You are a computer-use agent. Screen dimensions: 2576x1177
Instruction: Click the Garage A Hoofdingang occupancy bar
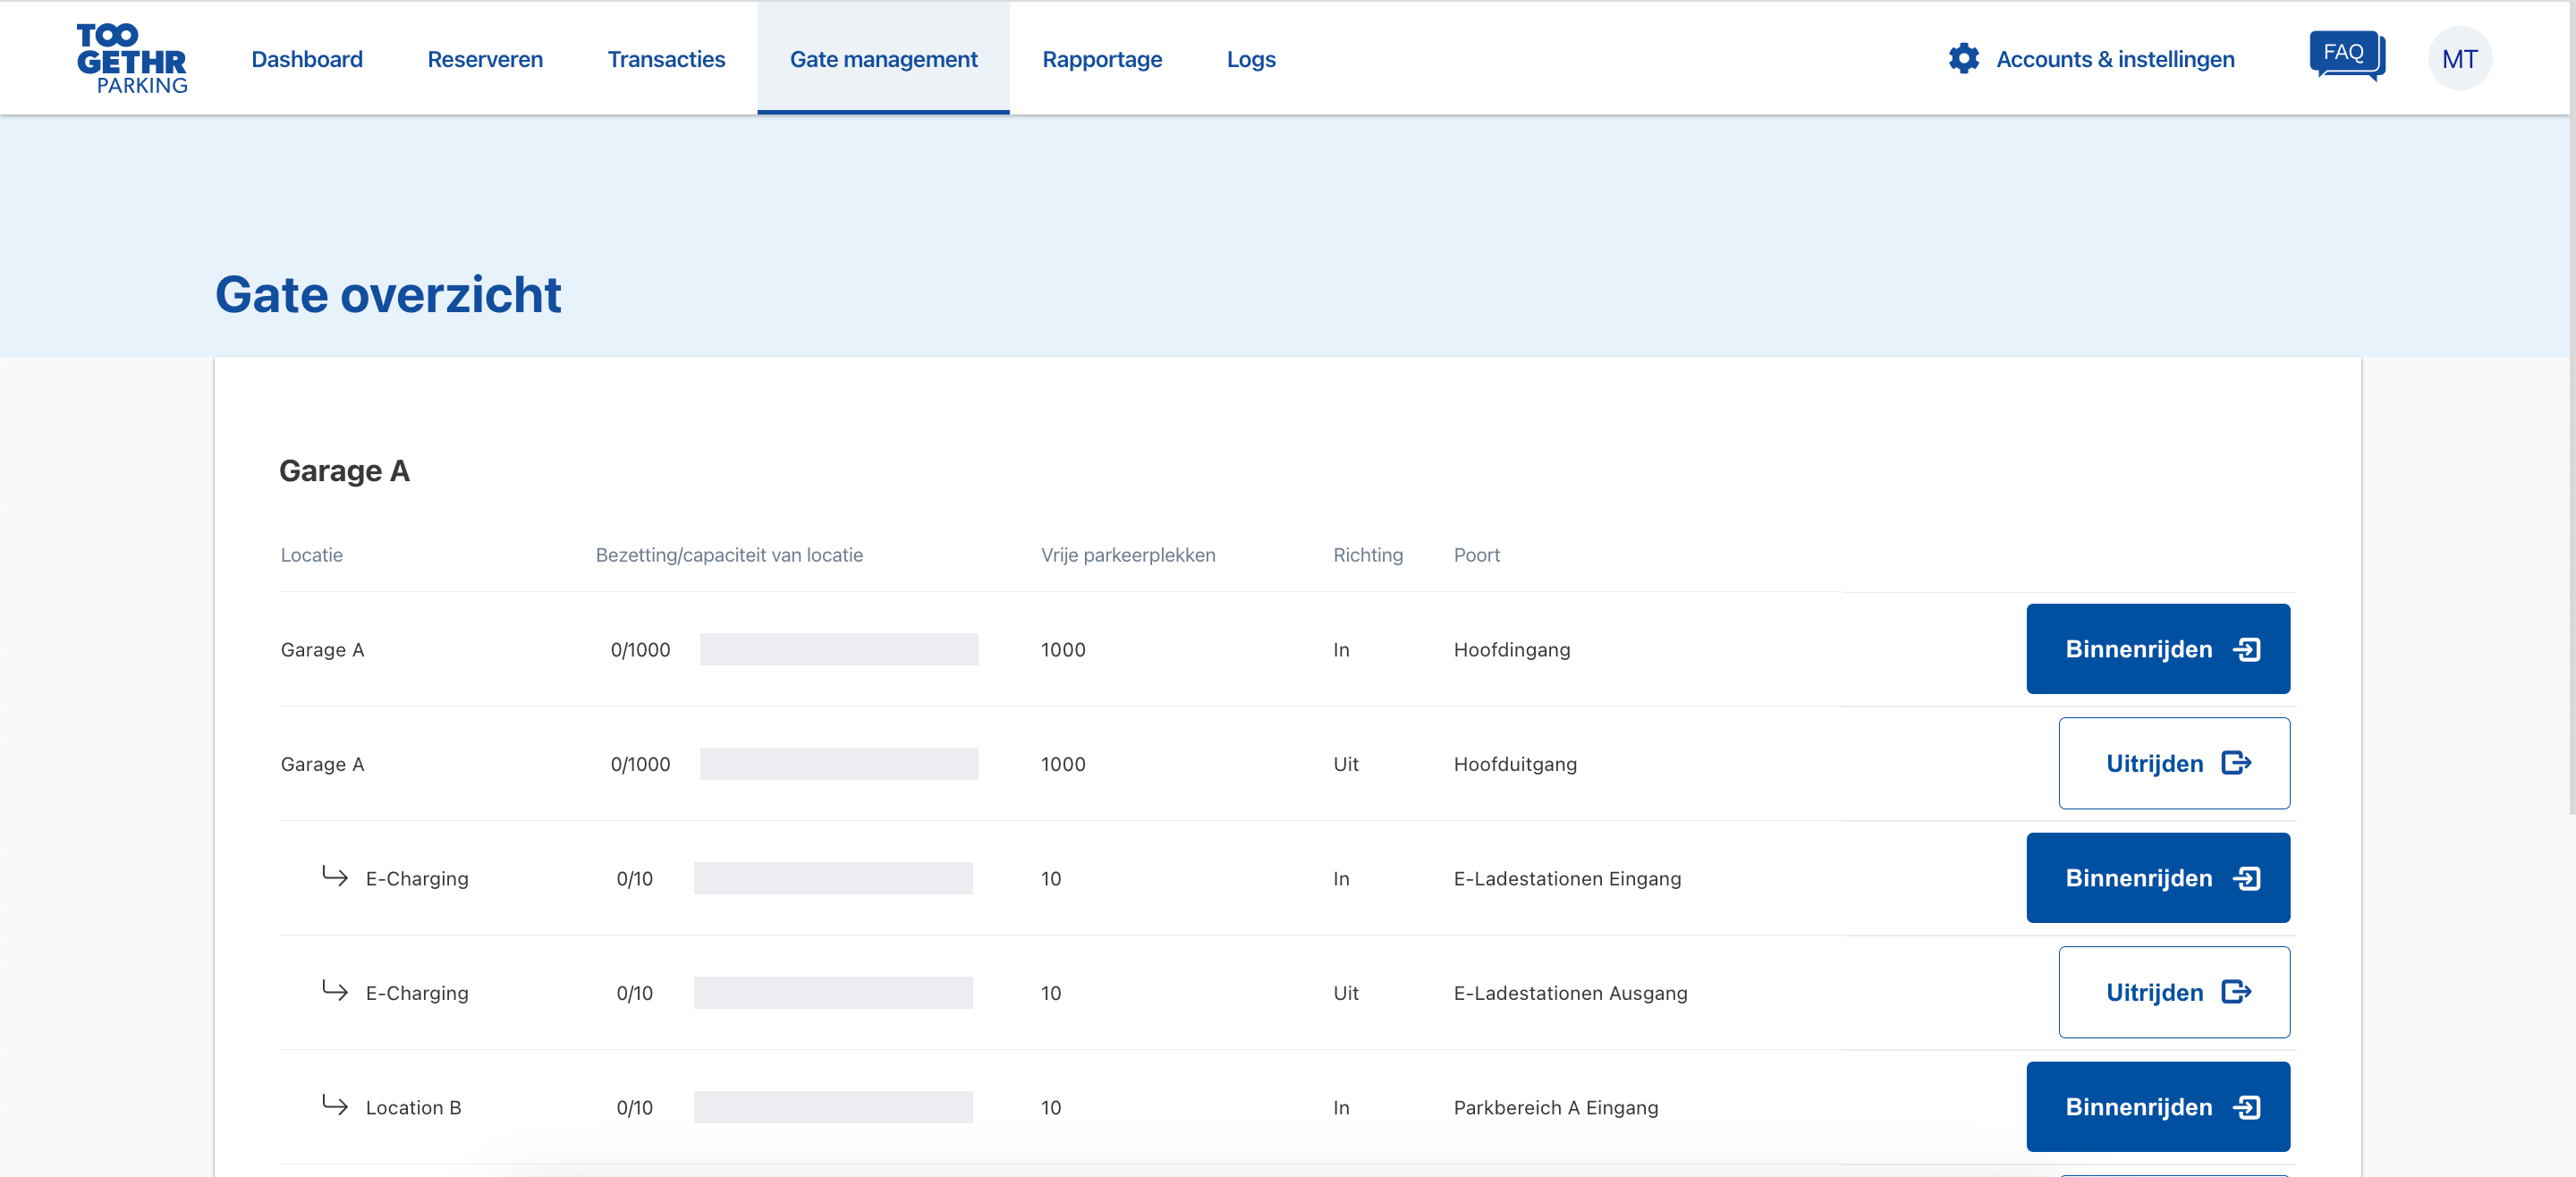tap(838, 649)
